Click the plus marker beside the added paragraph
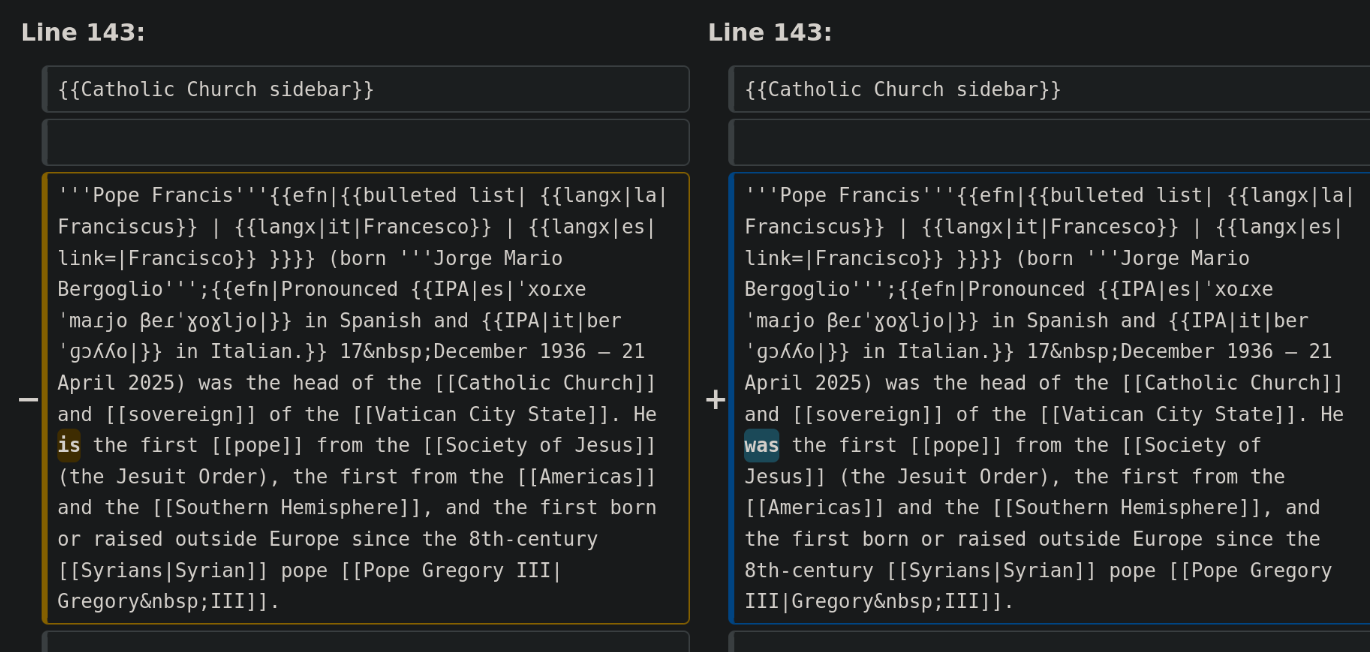This screenshot has width=1370, height=652. tap(715, 400)
